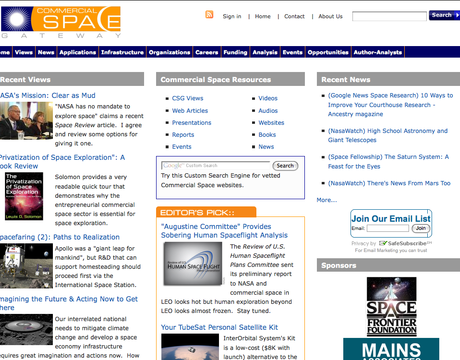Viewport: 460px width, 360px height.
Task: Open the Books resource link
Action: coord(267,135)
